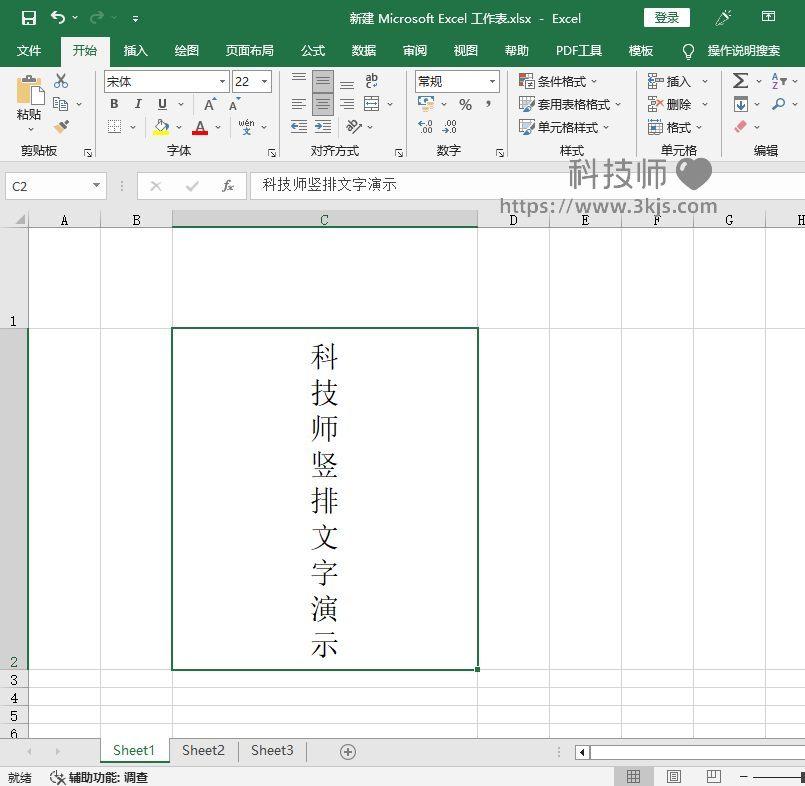This screenshot has width=805, height=786.
Task: Click the Copy icon in clipboard group
Action: click(61, 104)
